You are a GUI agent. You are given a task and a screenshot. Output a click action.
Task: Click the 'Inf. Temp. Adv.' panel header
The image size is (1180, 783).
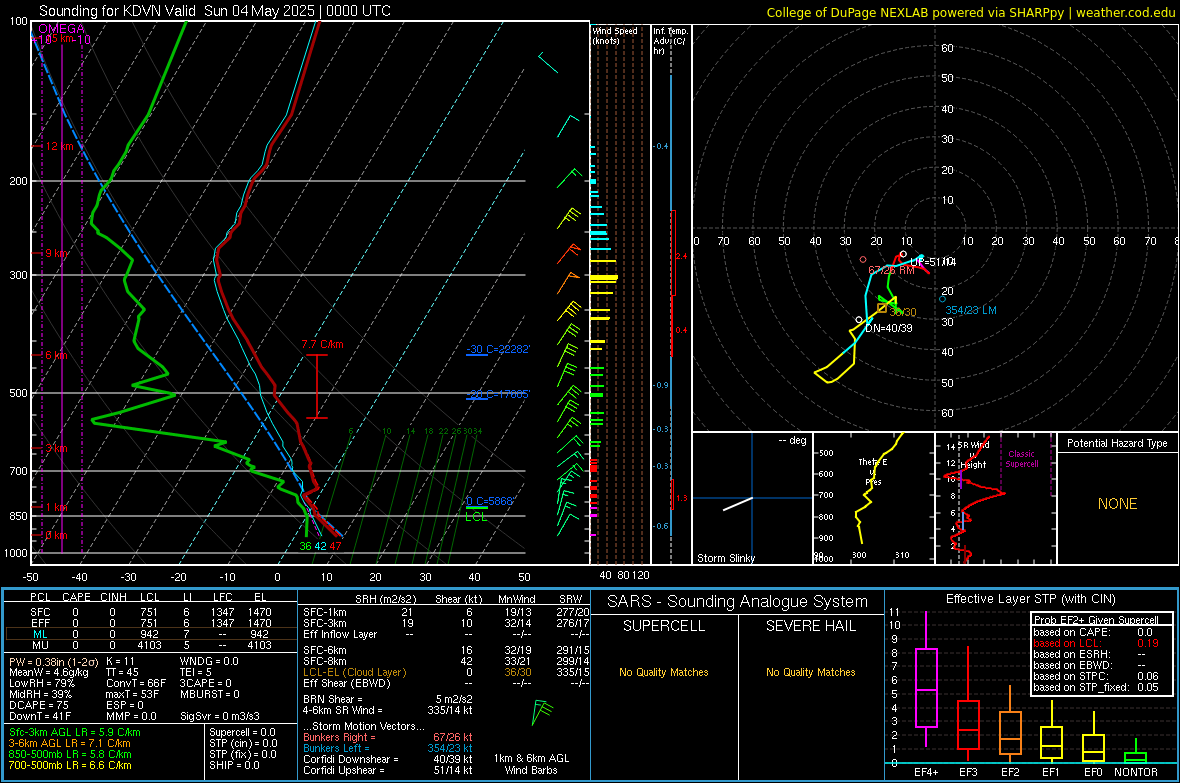pyautogui.click(x=670, y=41)
